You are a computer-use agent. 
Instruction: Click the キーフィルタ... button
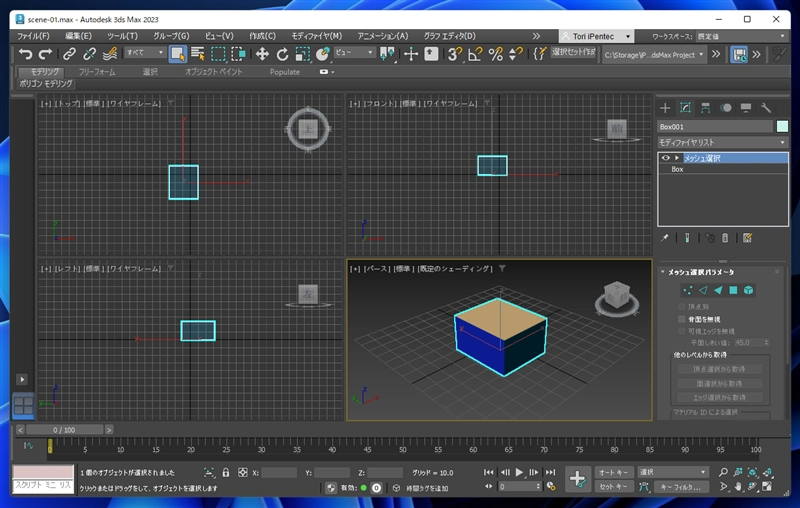(x=681, y=487)
